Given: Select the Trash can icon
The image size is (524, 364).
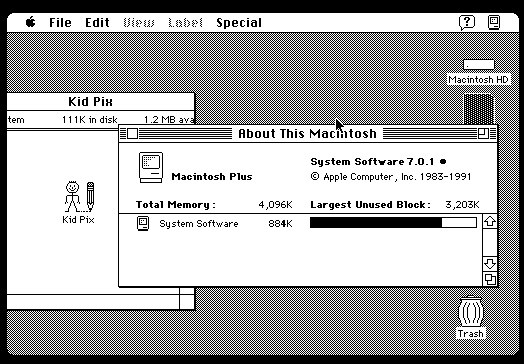Looking at the screenshot, I should coord(471,312).
